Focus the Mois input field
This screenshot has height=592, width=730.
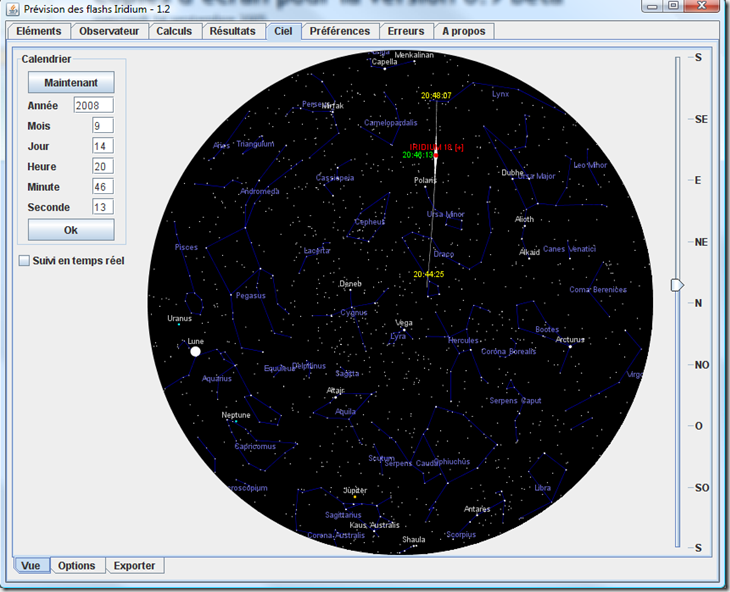pos(102,126)
